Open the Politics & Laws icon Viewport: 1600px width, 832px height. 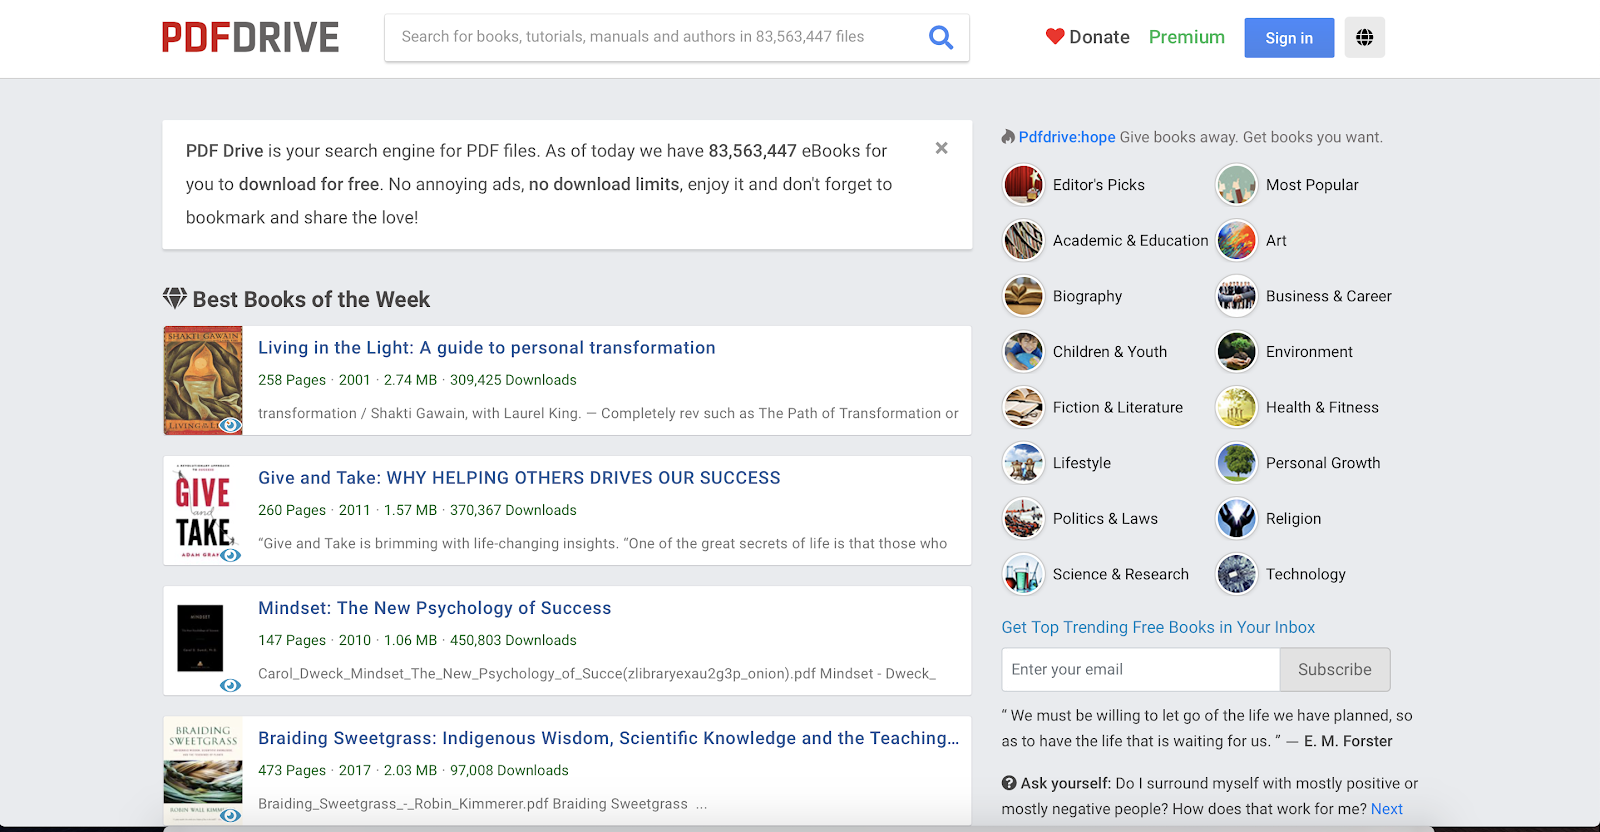click(1023, 518)
